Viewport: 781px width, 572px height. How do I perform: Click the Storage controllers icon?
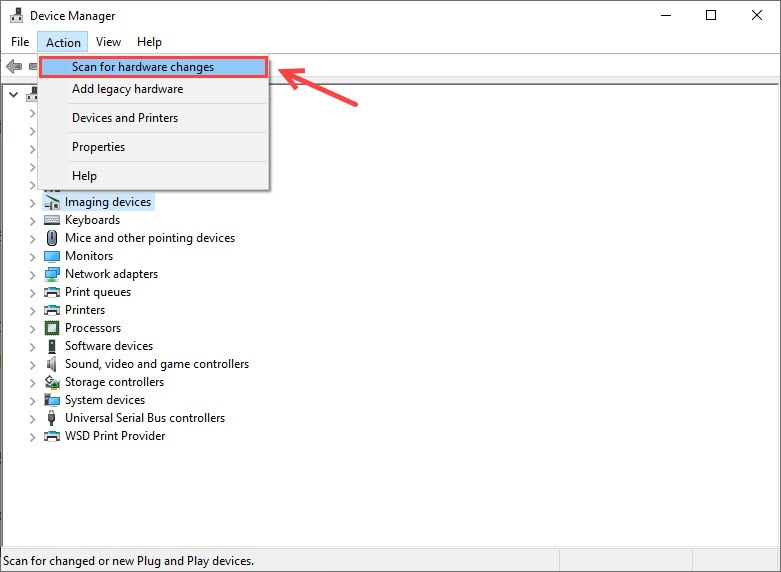click(52, 382)
